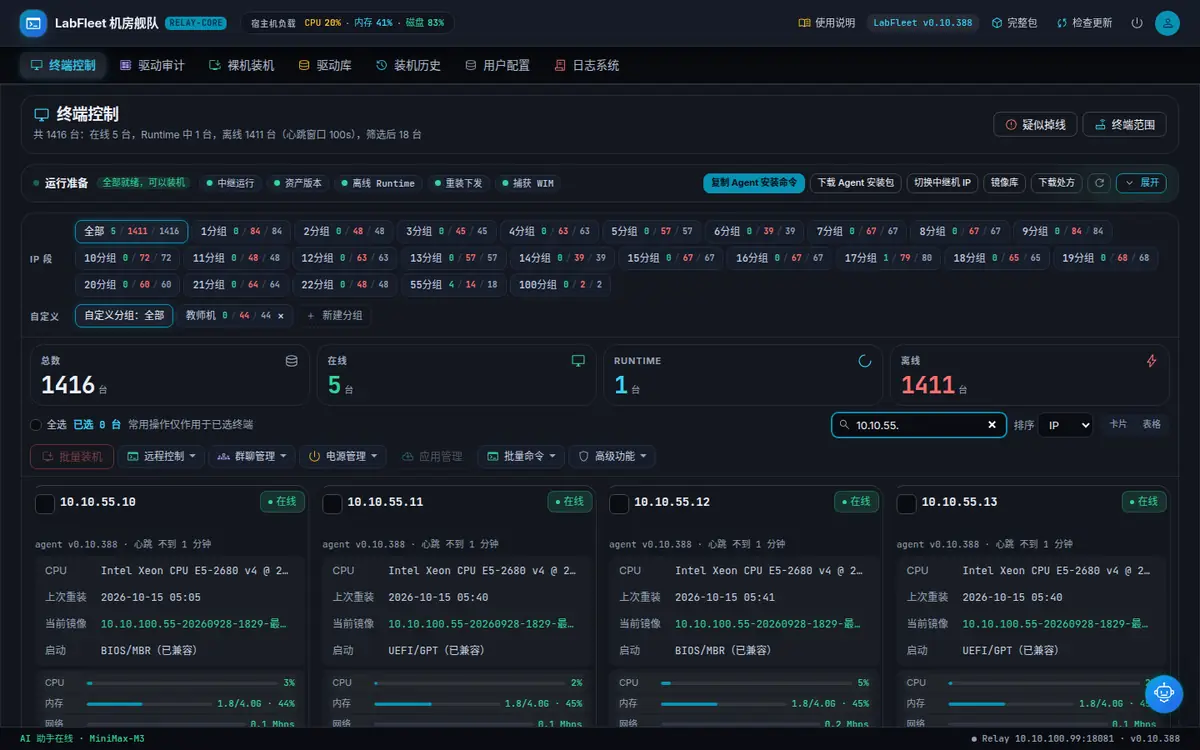The image size is (1200, 750).
Task: Refresh the 运行准备 status with the reload icon
Action: tap(1100, 183)
